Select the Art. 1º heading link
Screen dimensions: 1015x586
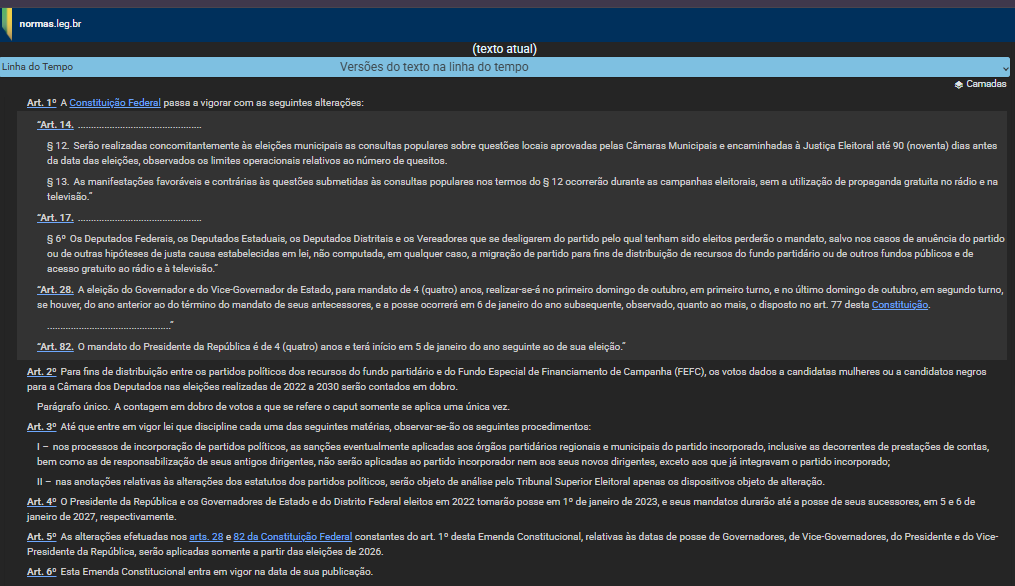[x=41, y=103]
